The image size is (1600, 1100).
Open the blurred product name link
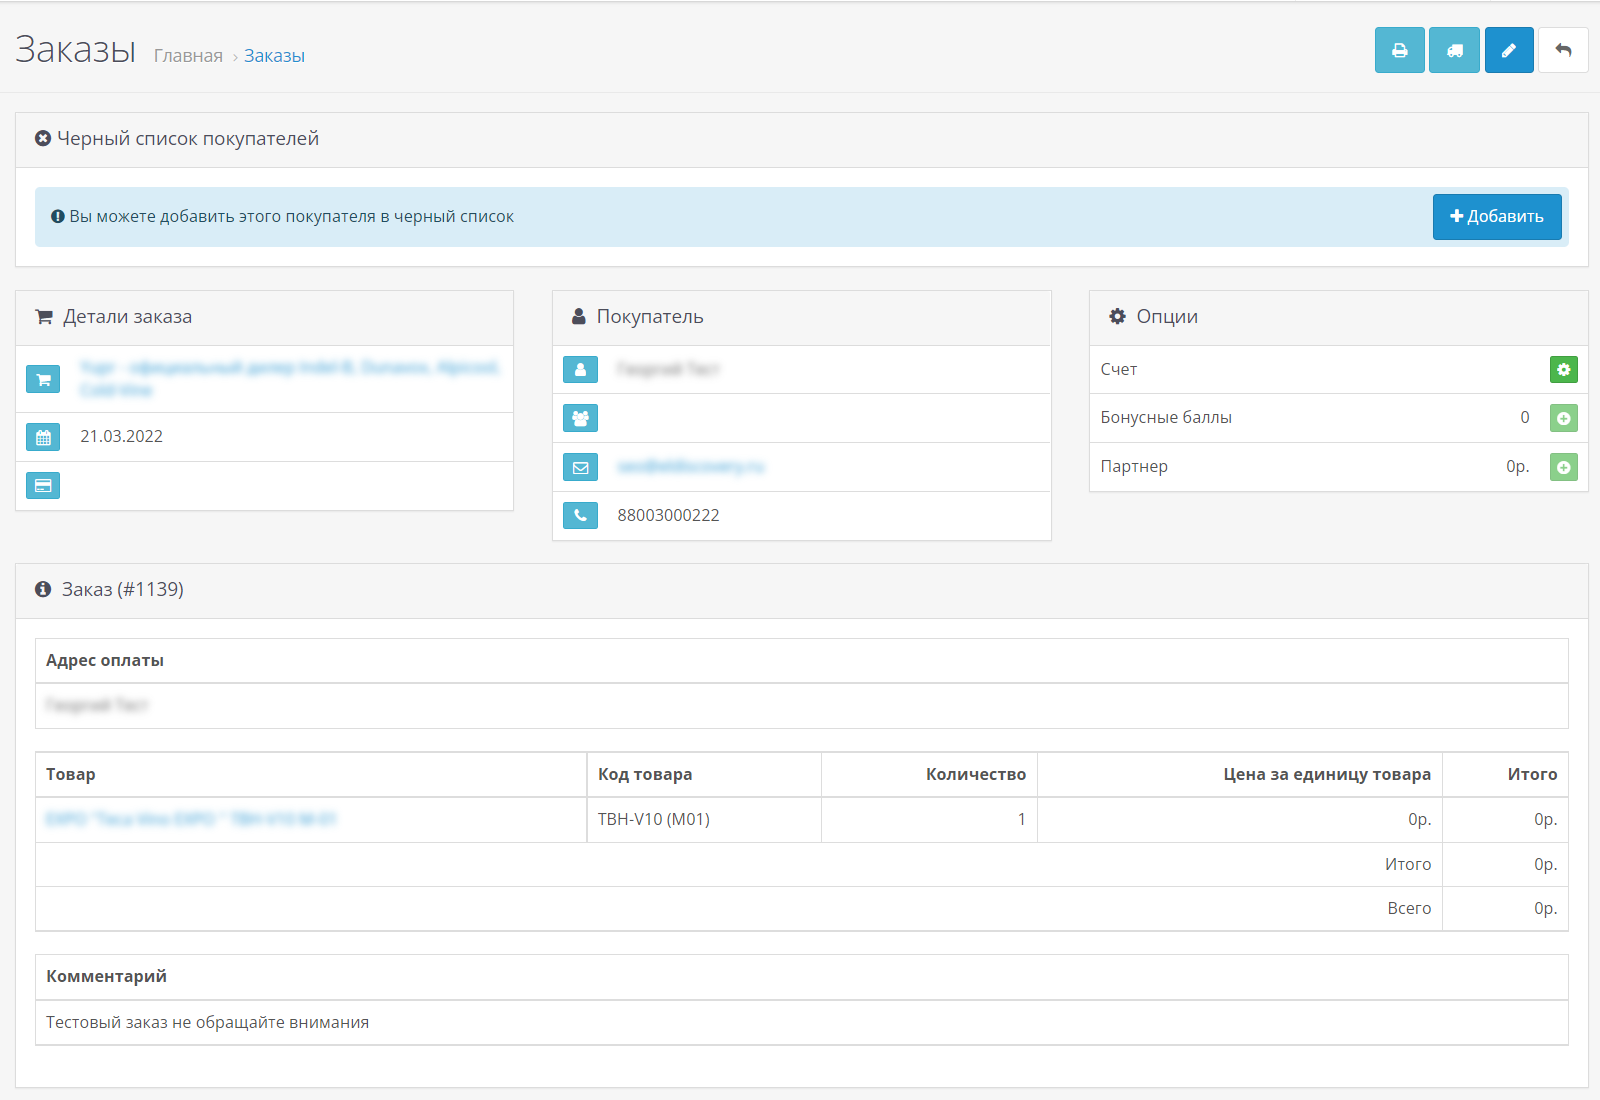[x=191, y=819]
